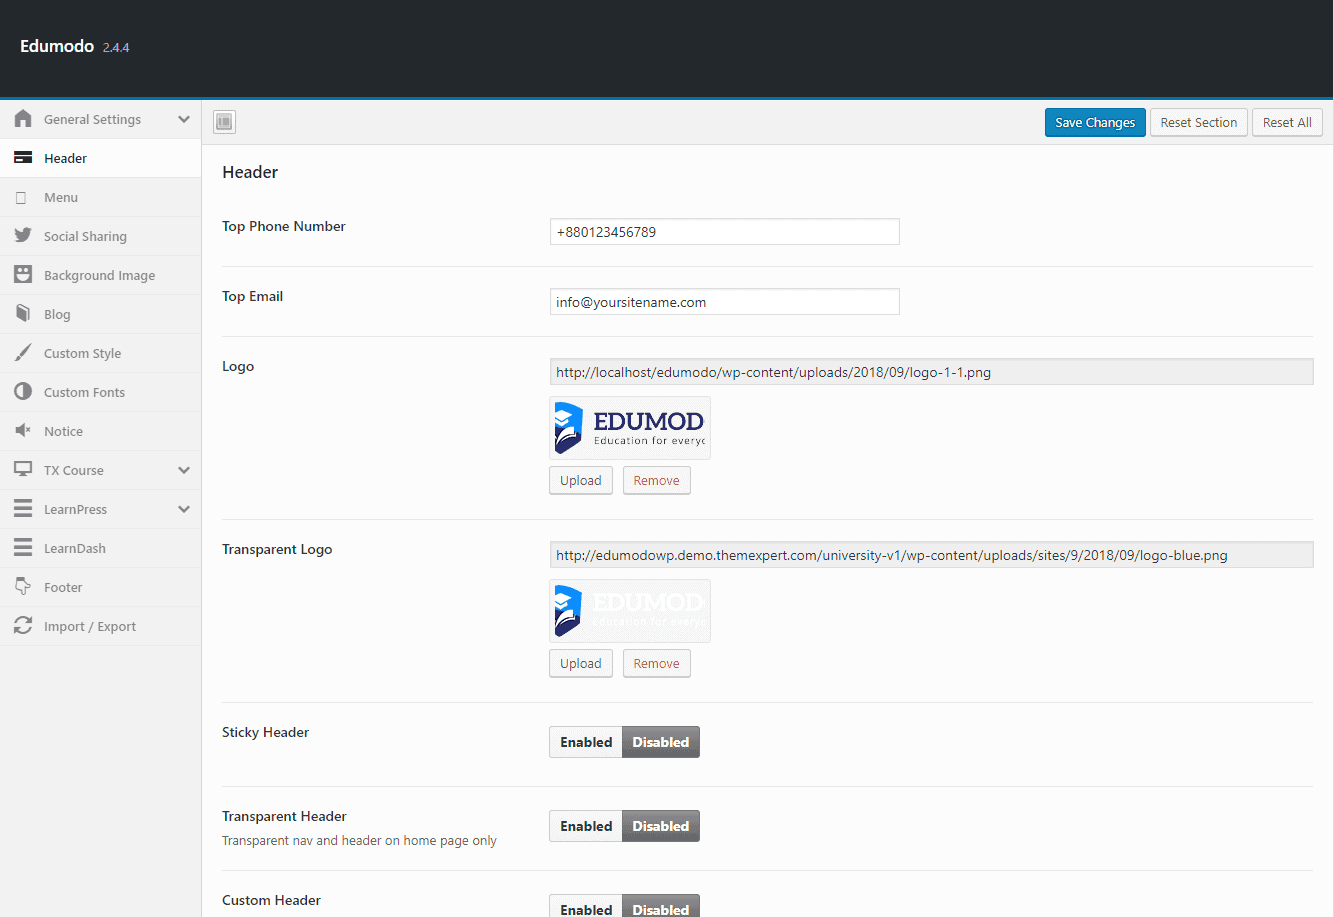Viewport: 1334px width, 917px height.
Task: Click the General Settings home icon
Action: (x=23, y=119)
